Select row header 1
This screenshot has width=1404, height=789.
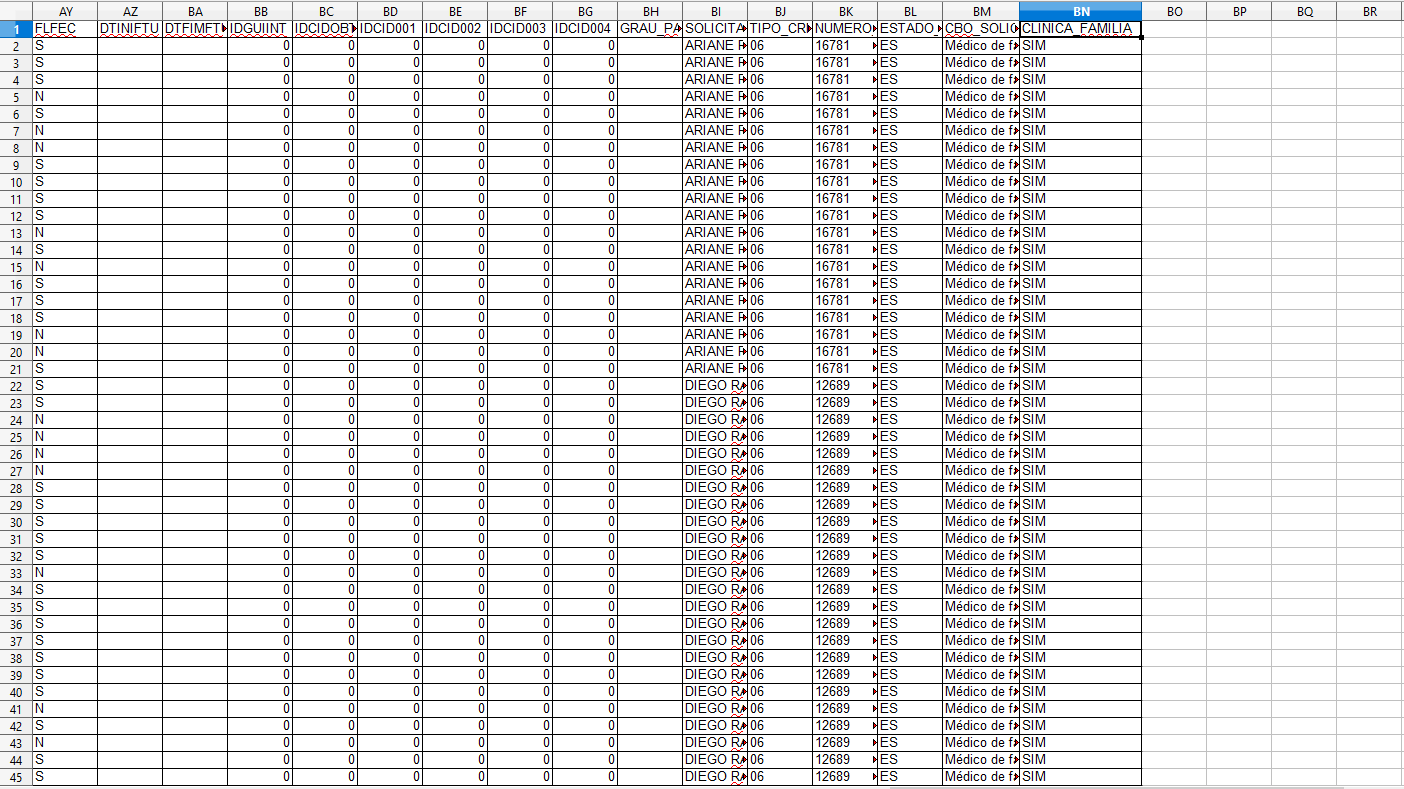click(x=16, y=29)
